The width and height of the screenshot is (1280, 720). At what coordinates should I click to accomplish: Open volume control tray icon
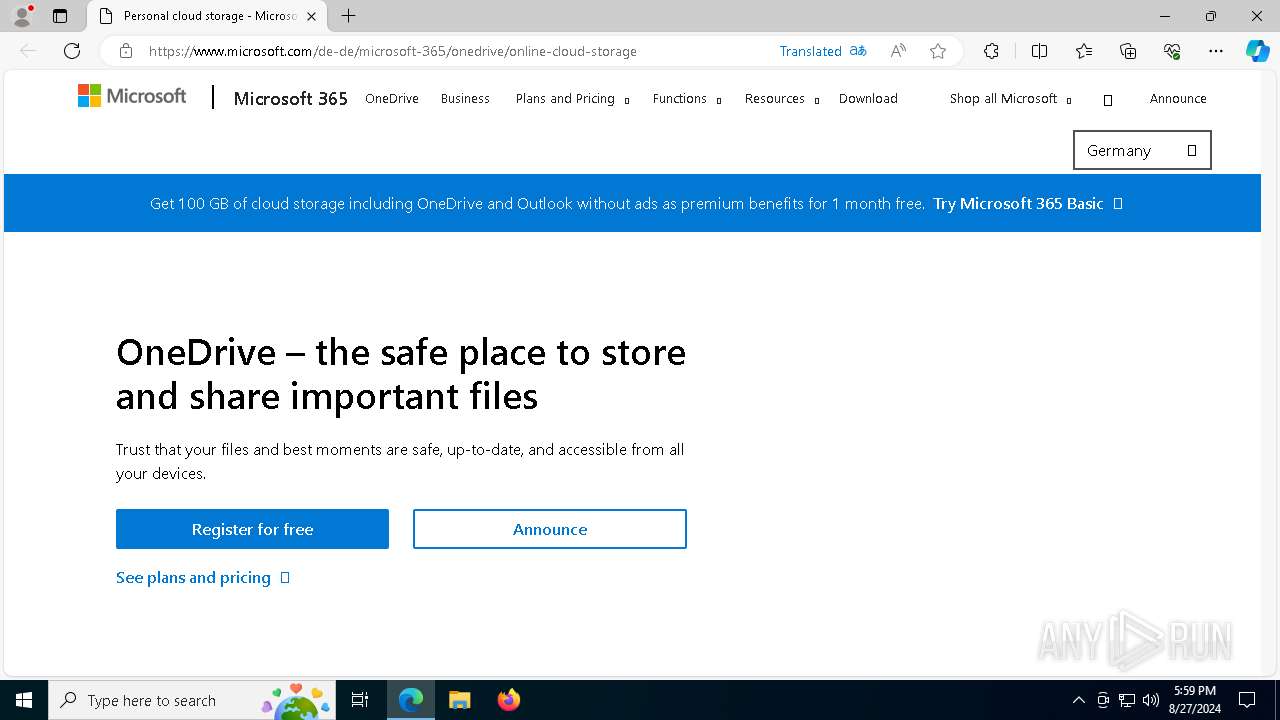[x=1151, y=700]
